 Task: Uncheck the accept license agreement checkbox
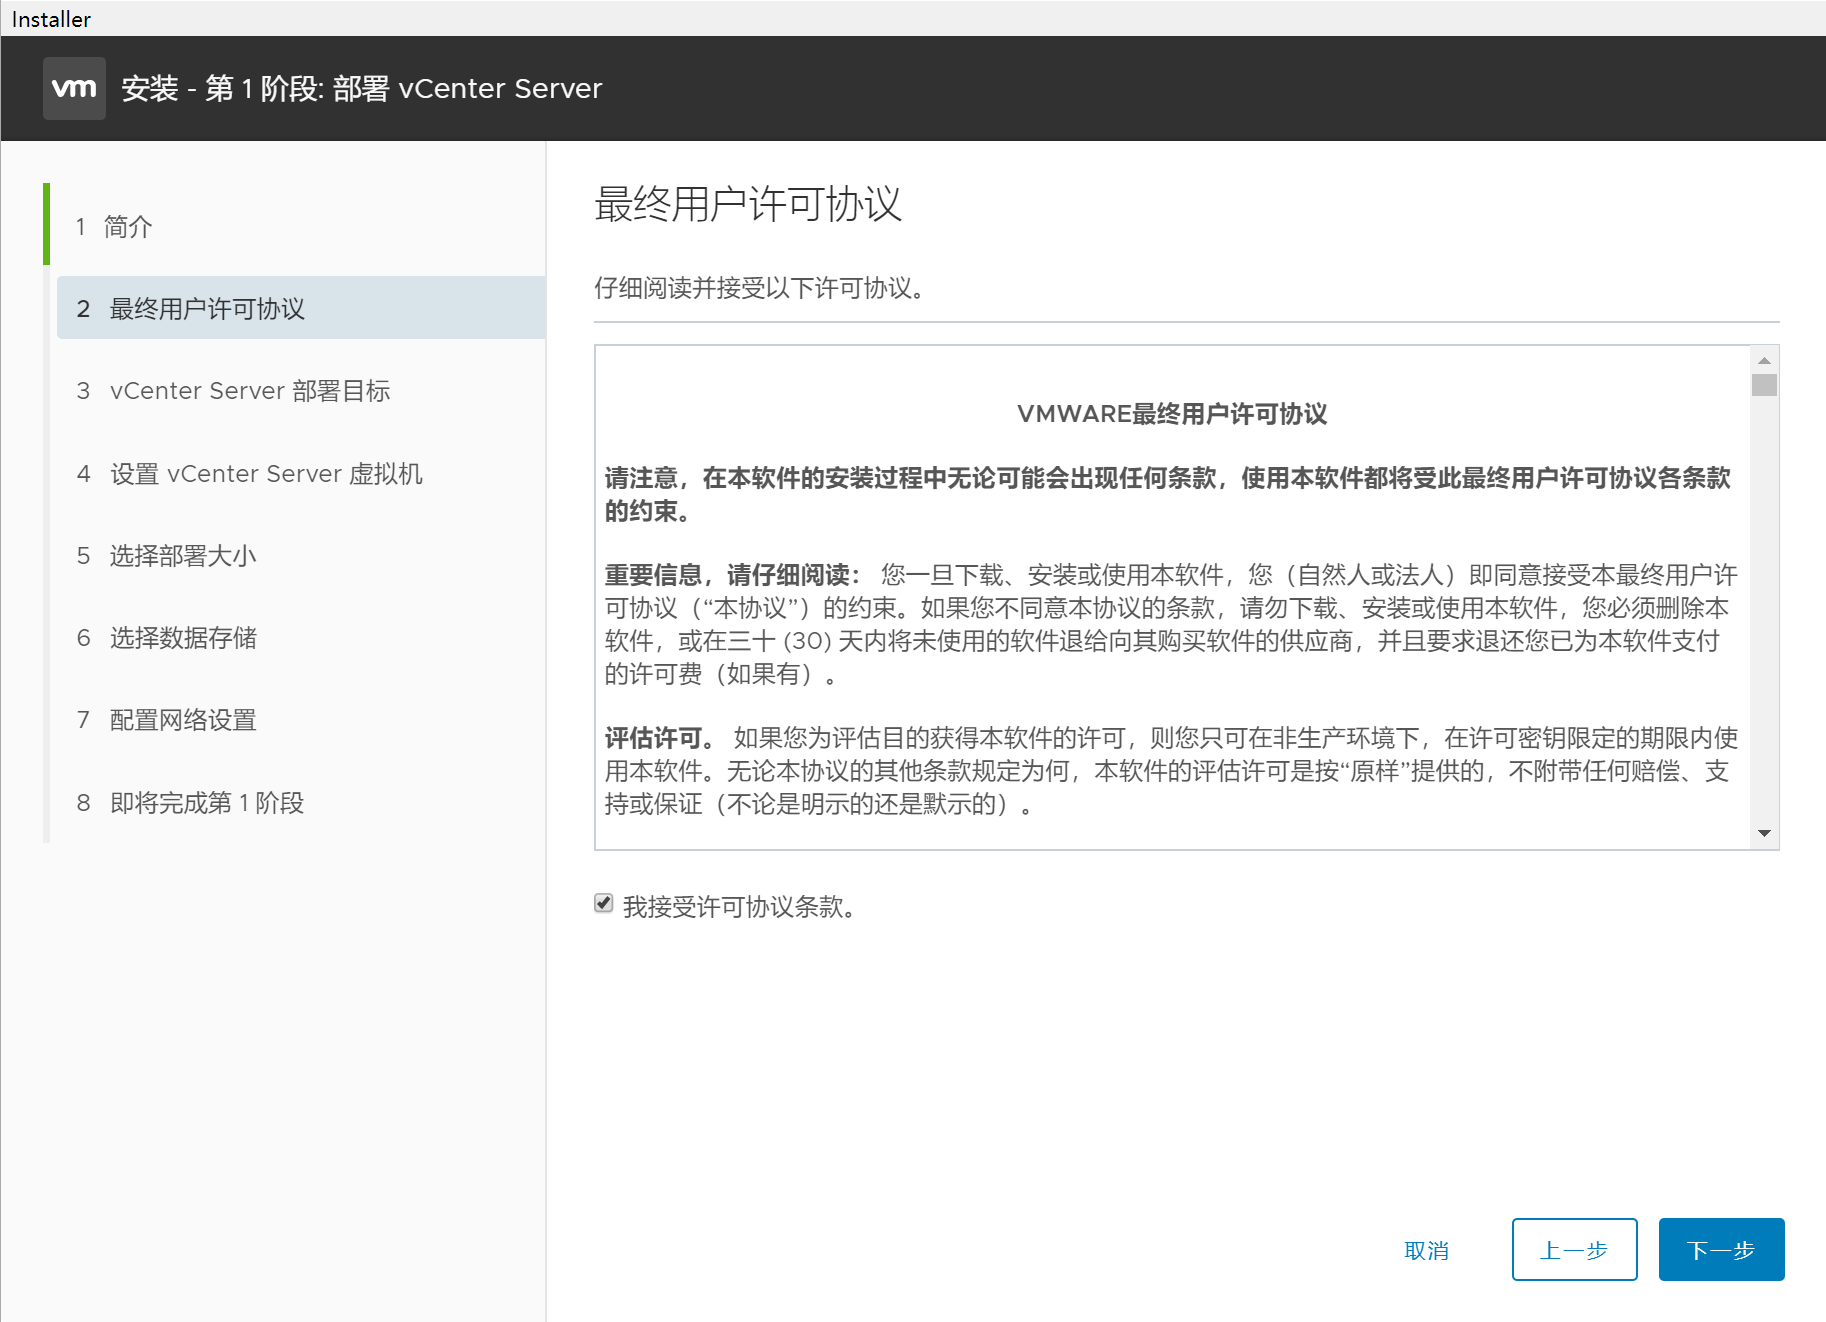point(604,904)
